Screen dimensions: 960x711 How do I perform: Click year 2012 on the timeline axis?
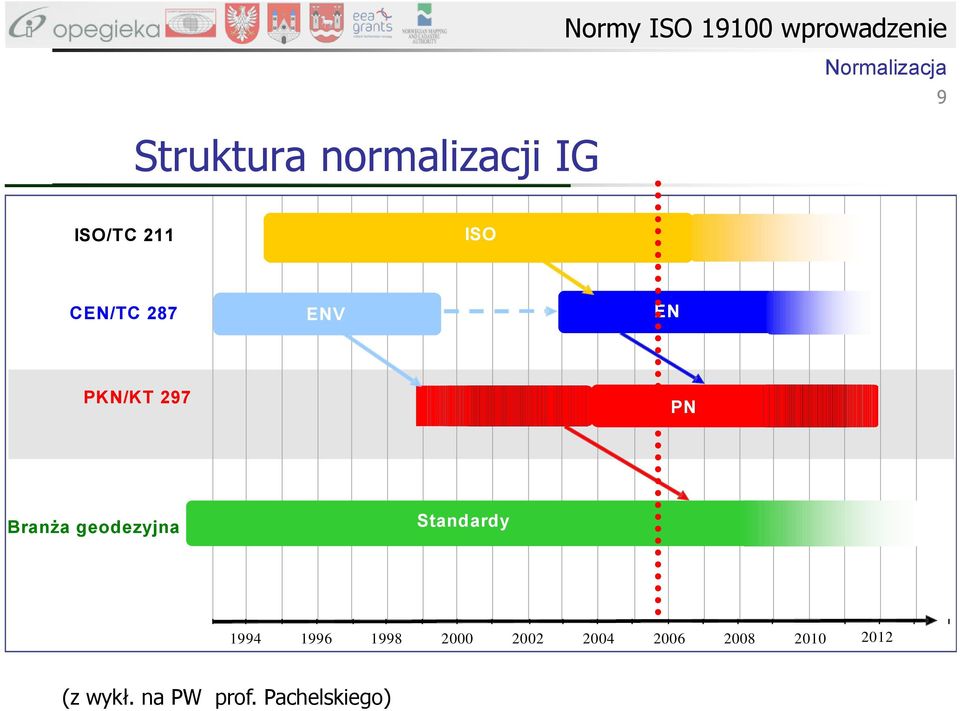coord(877,637)
